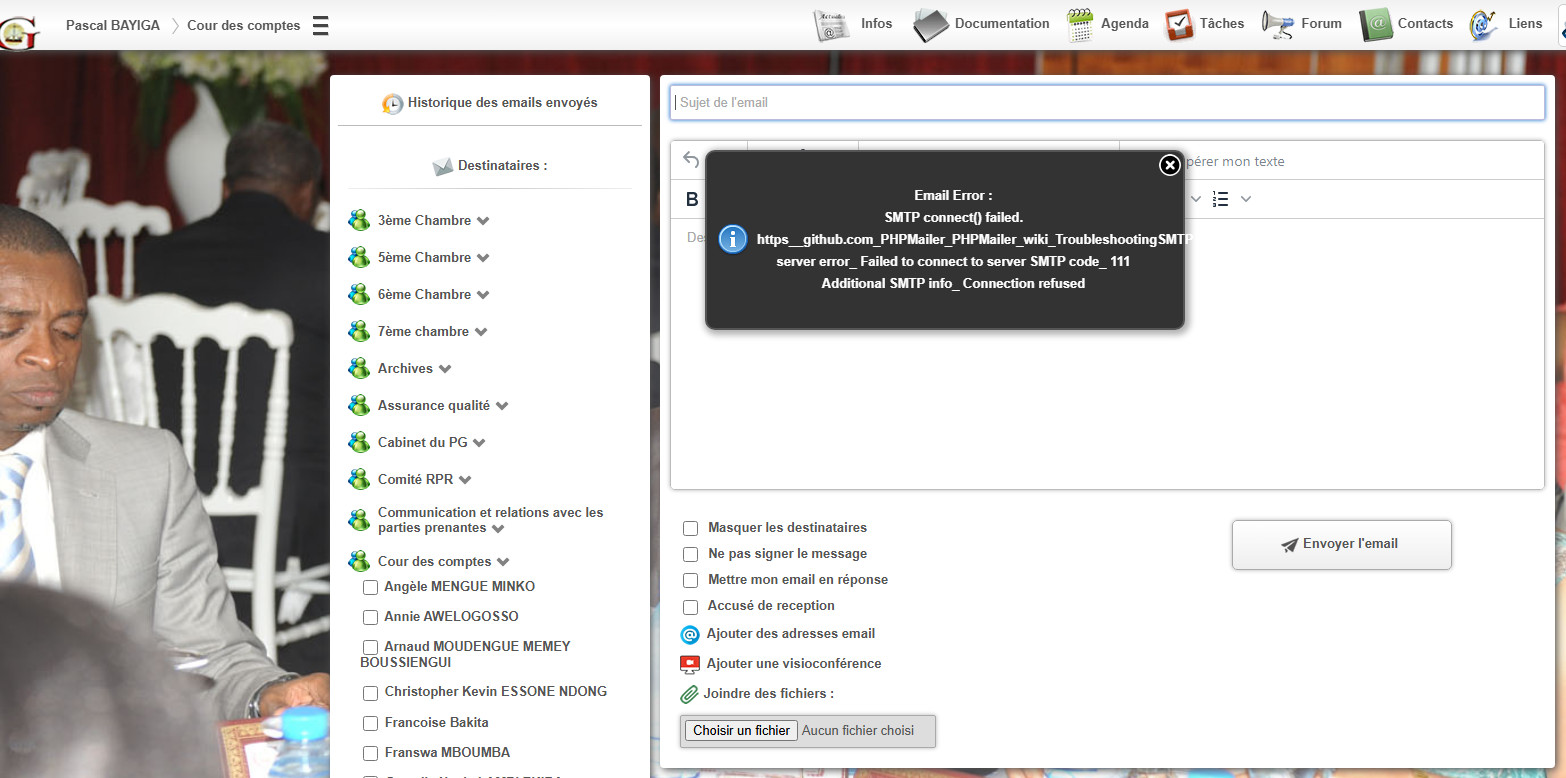Open the Liens page
Viewport: 1566px width, 778px height.
pos(1525,23)
